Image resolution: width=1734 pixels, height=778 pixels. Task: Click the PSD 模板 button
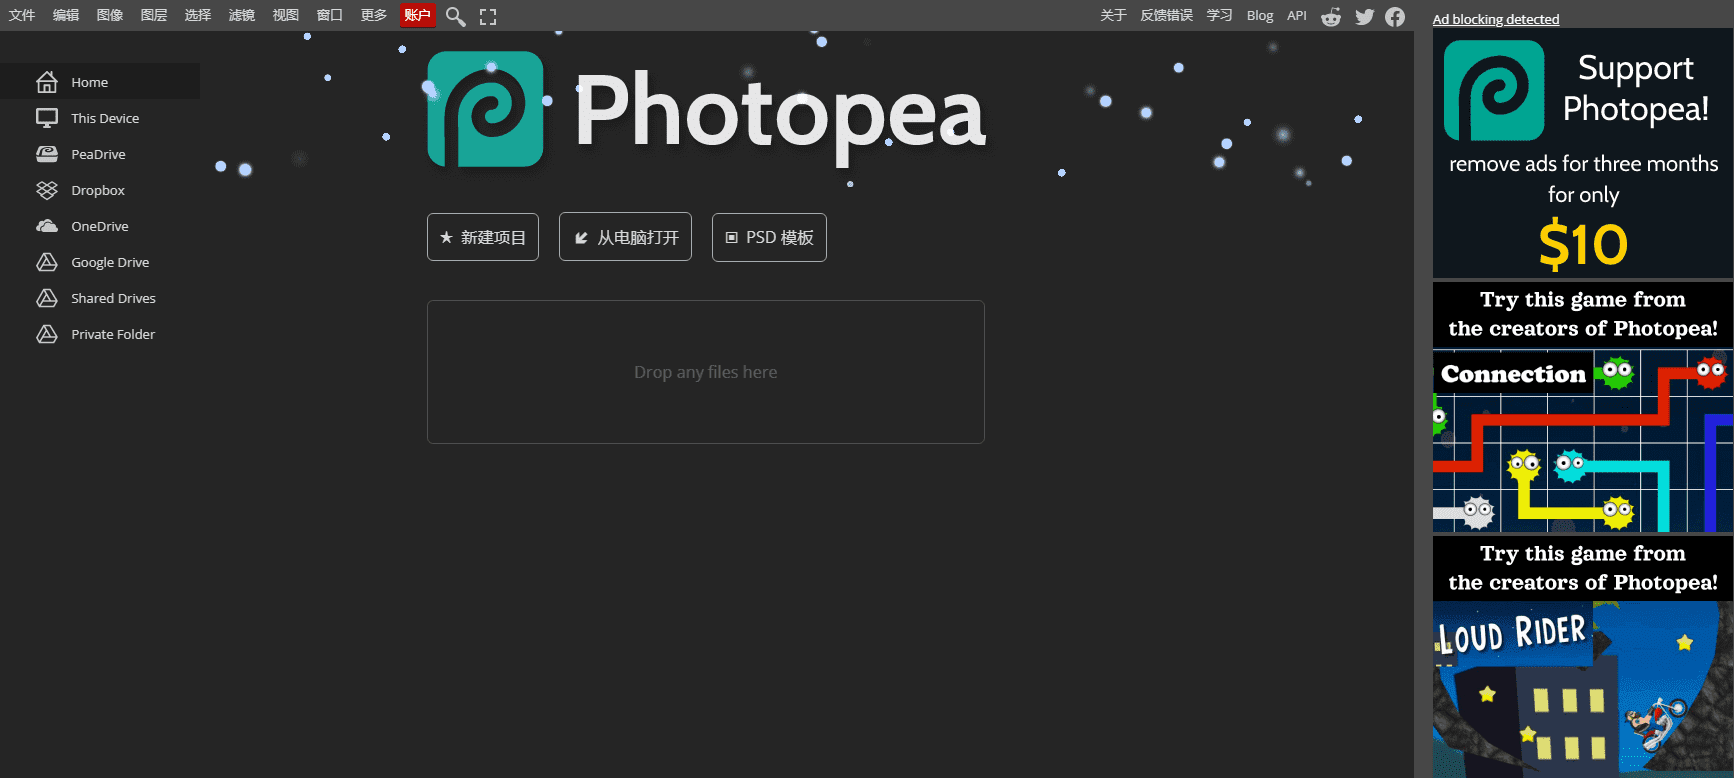click(769, 237)
